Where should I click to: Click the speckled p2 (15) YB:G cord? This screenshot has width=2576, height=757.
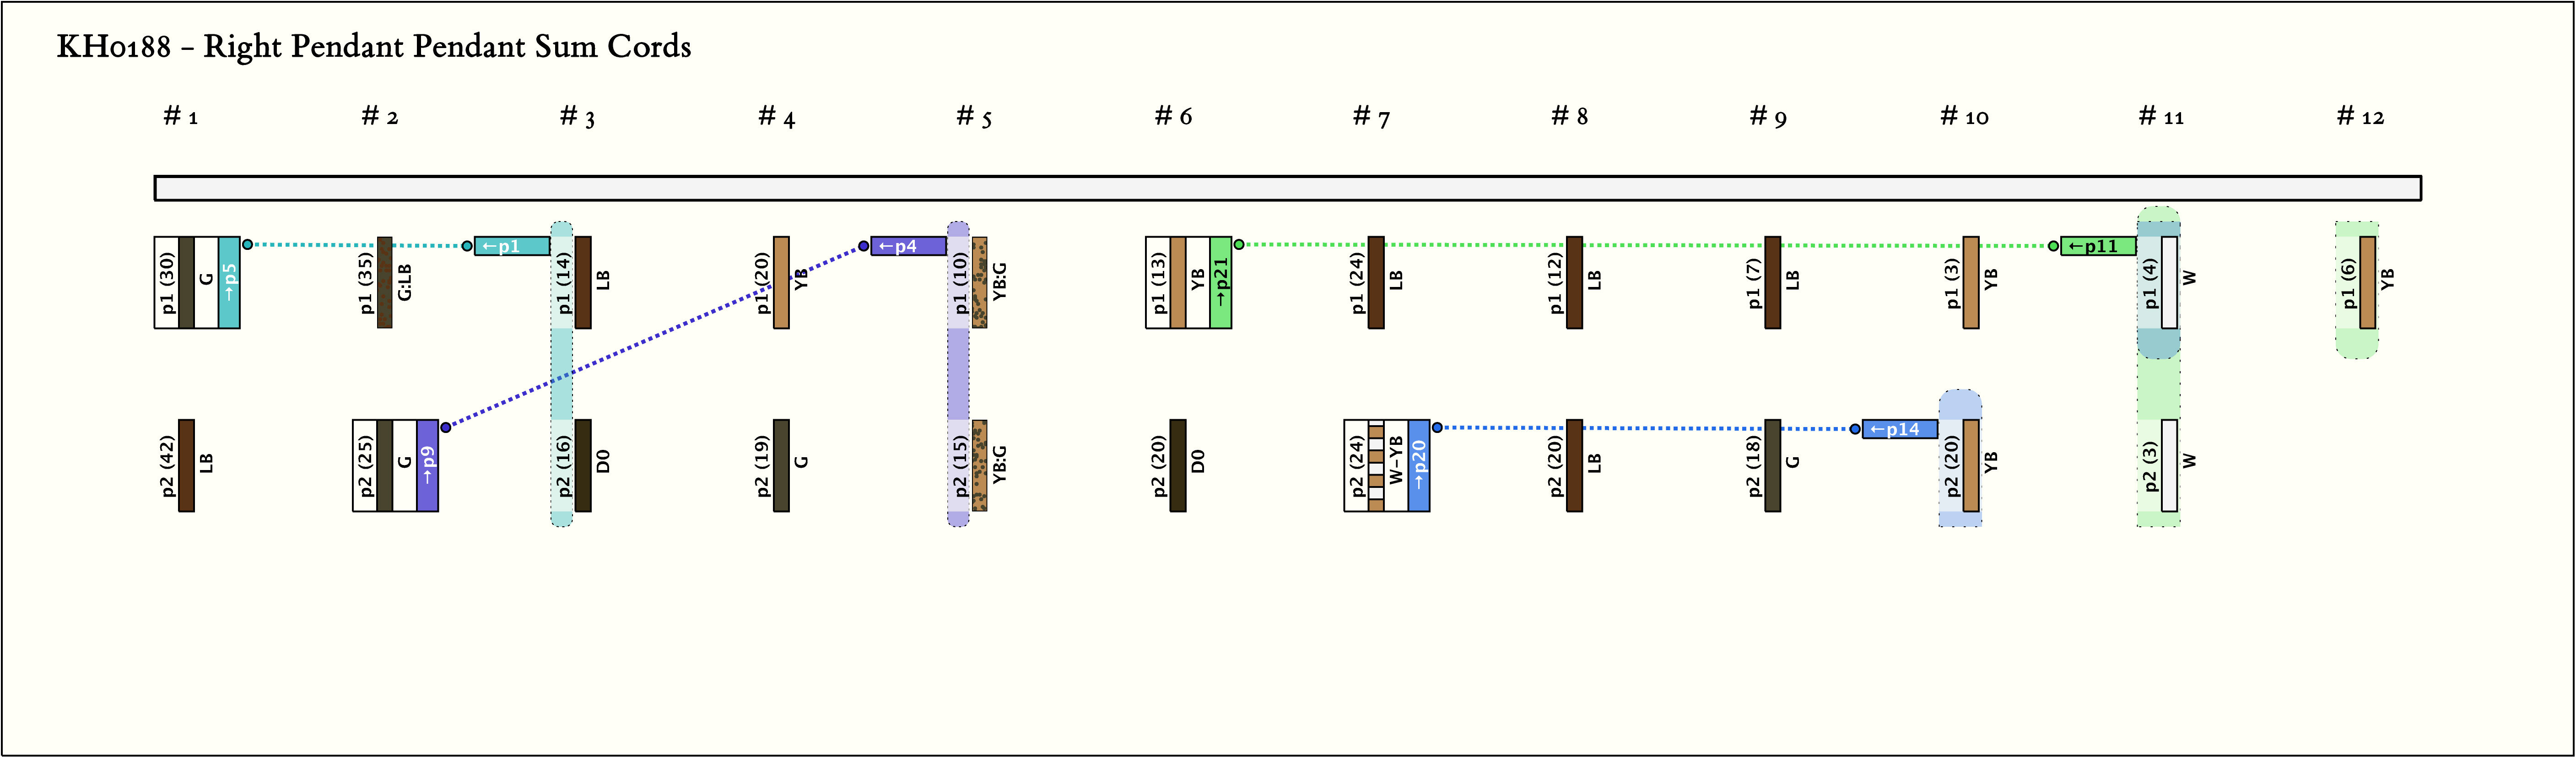click(x=980, y=465)
